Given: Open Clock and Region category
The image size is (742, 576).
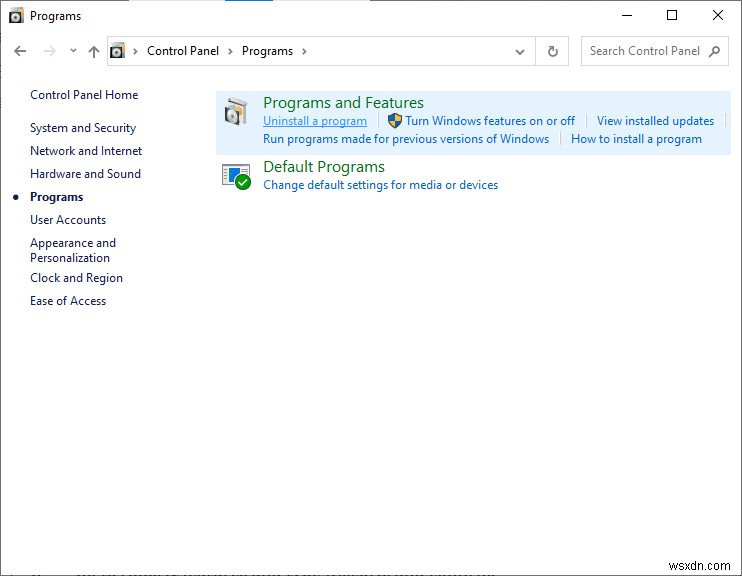Looking at the screenshot, I should point(76,278).
